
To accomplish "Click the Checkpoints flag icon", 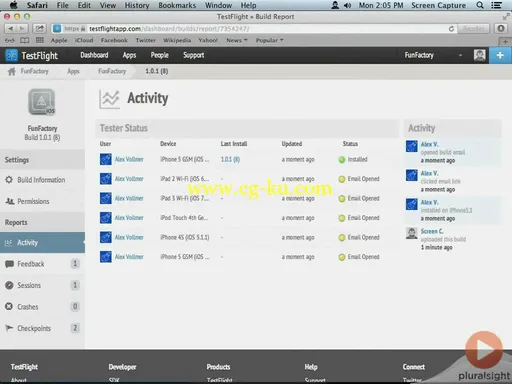I will click(x=9, y=328).
